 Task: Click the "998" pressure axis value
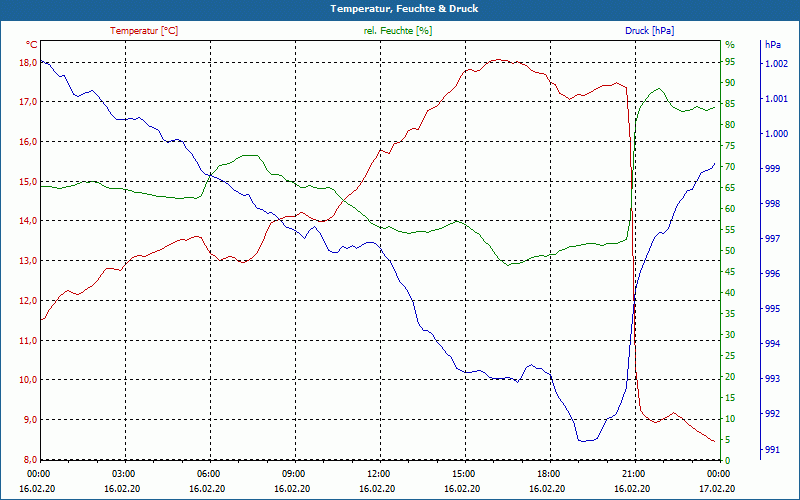(772, 204)
